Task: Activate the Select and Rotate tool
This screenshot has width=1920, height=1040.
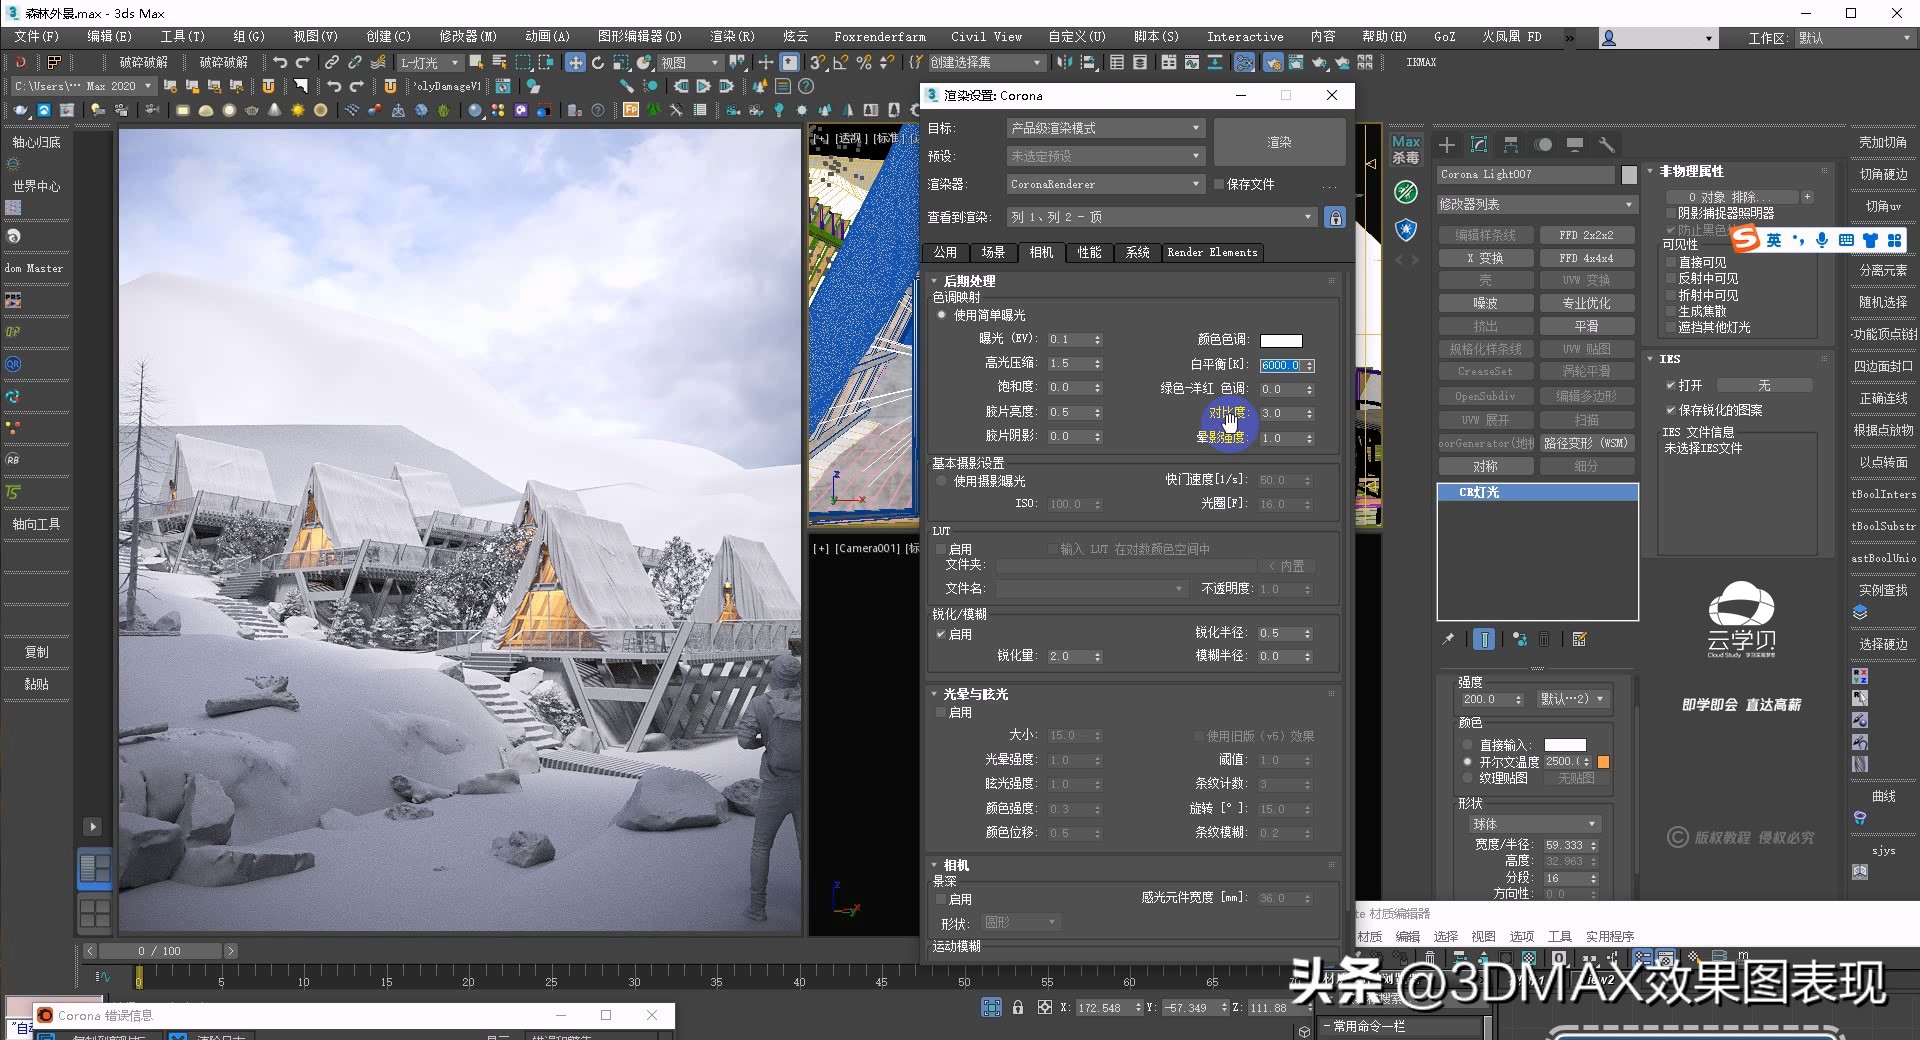Action: [597, 62]
